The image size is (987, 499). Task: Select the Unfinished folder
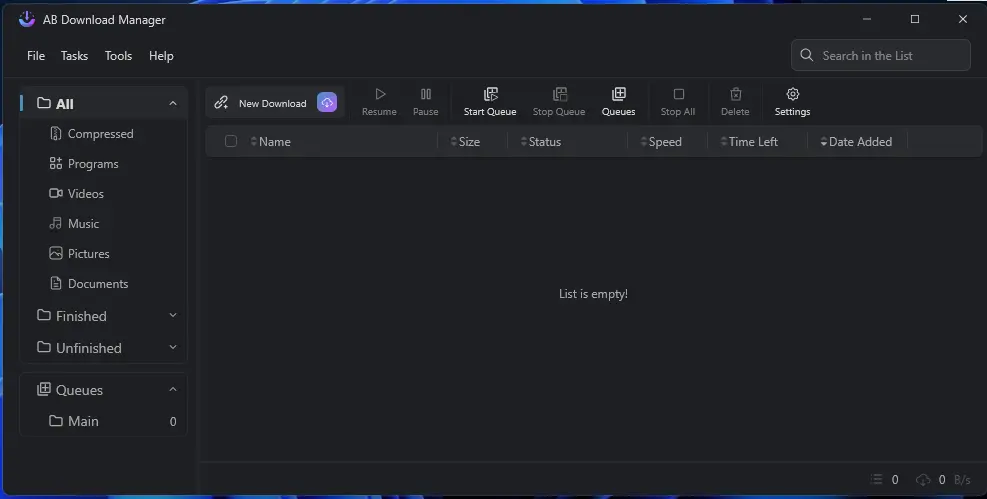104,348
